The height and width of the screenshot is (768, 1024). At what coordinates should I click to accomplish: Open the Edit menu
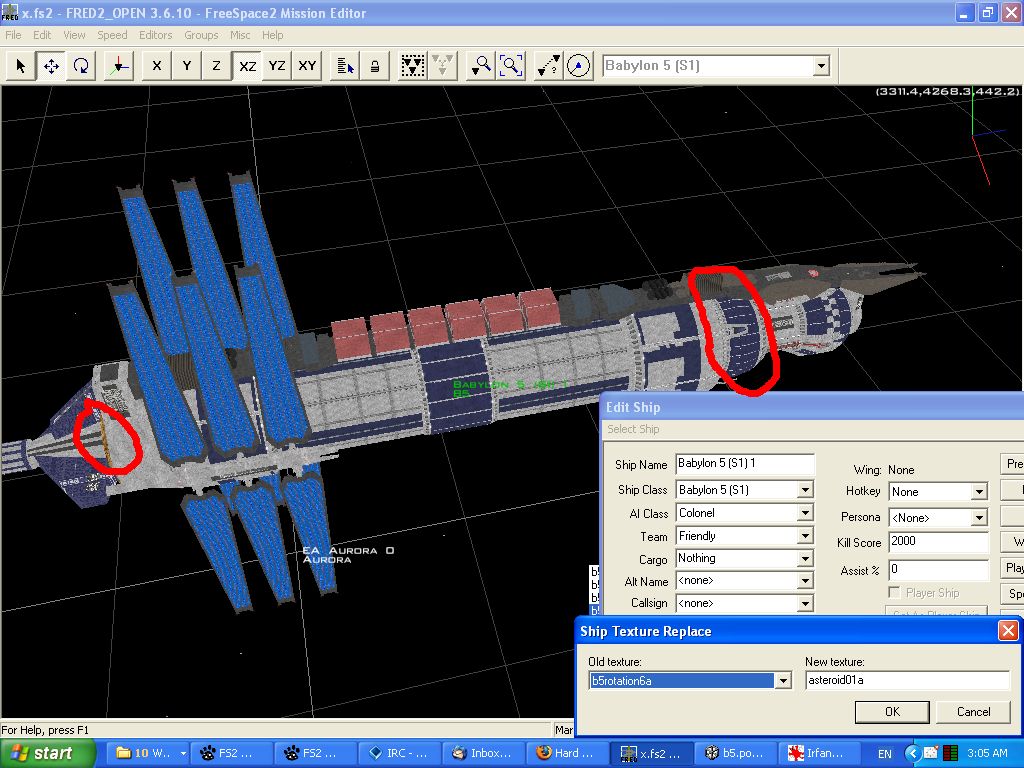(x=42, y=35)
